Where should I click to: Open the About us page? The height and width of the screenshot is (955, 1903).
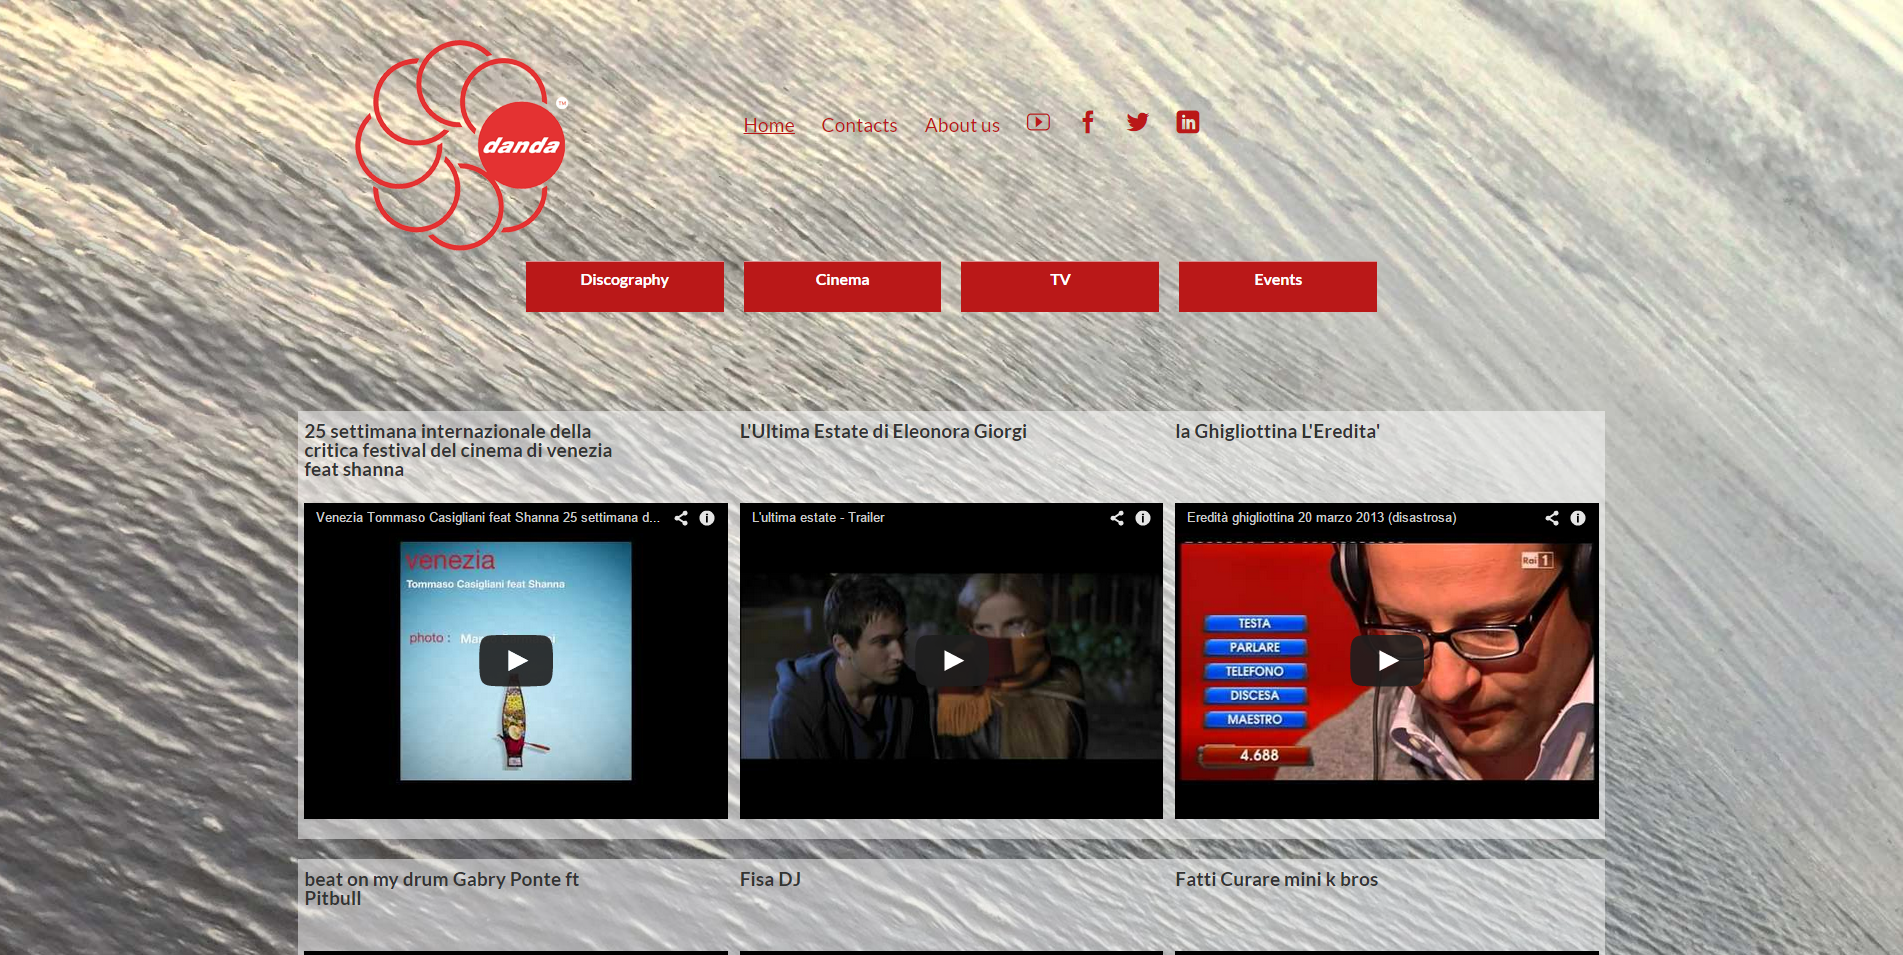tap(962, 125)
